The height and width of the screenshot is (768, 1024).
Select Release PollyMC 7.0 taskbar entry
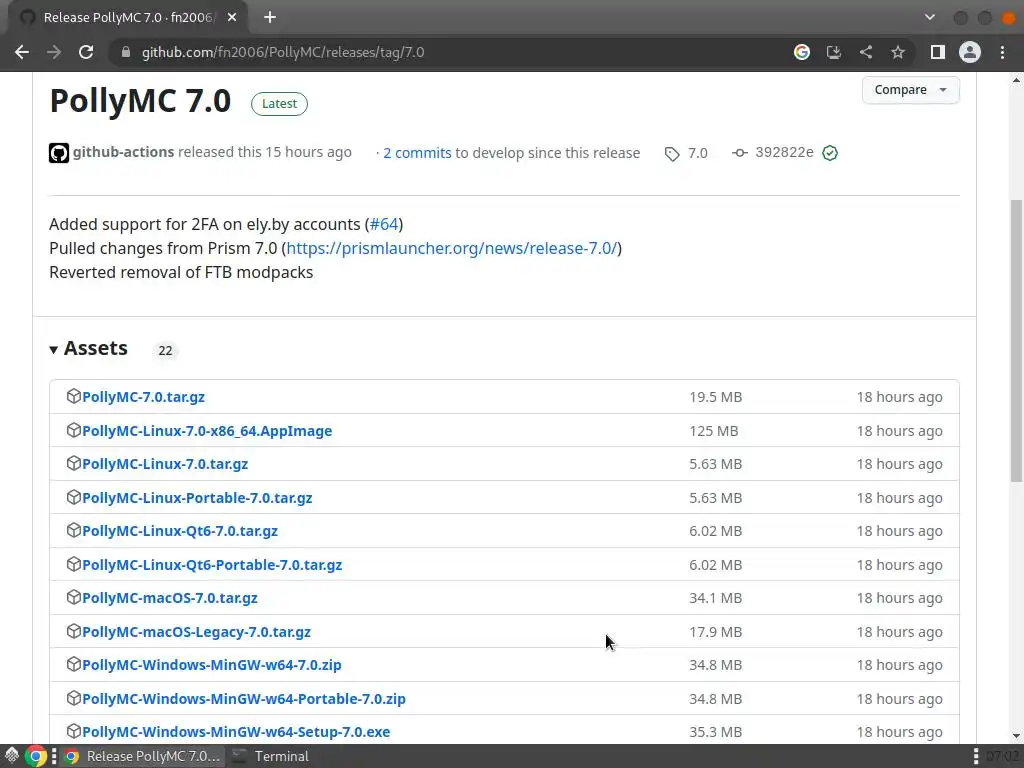click(144, 756)
